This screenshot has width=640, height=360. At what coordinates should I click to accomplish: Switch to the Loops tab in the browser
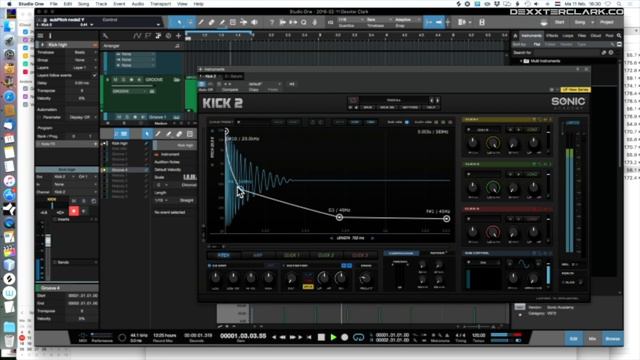coord(568,36)
